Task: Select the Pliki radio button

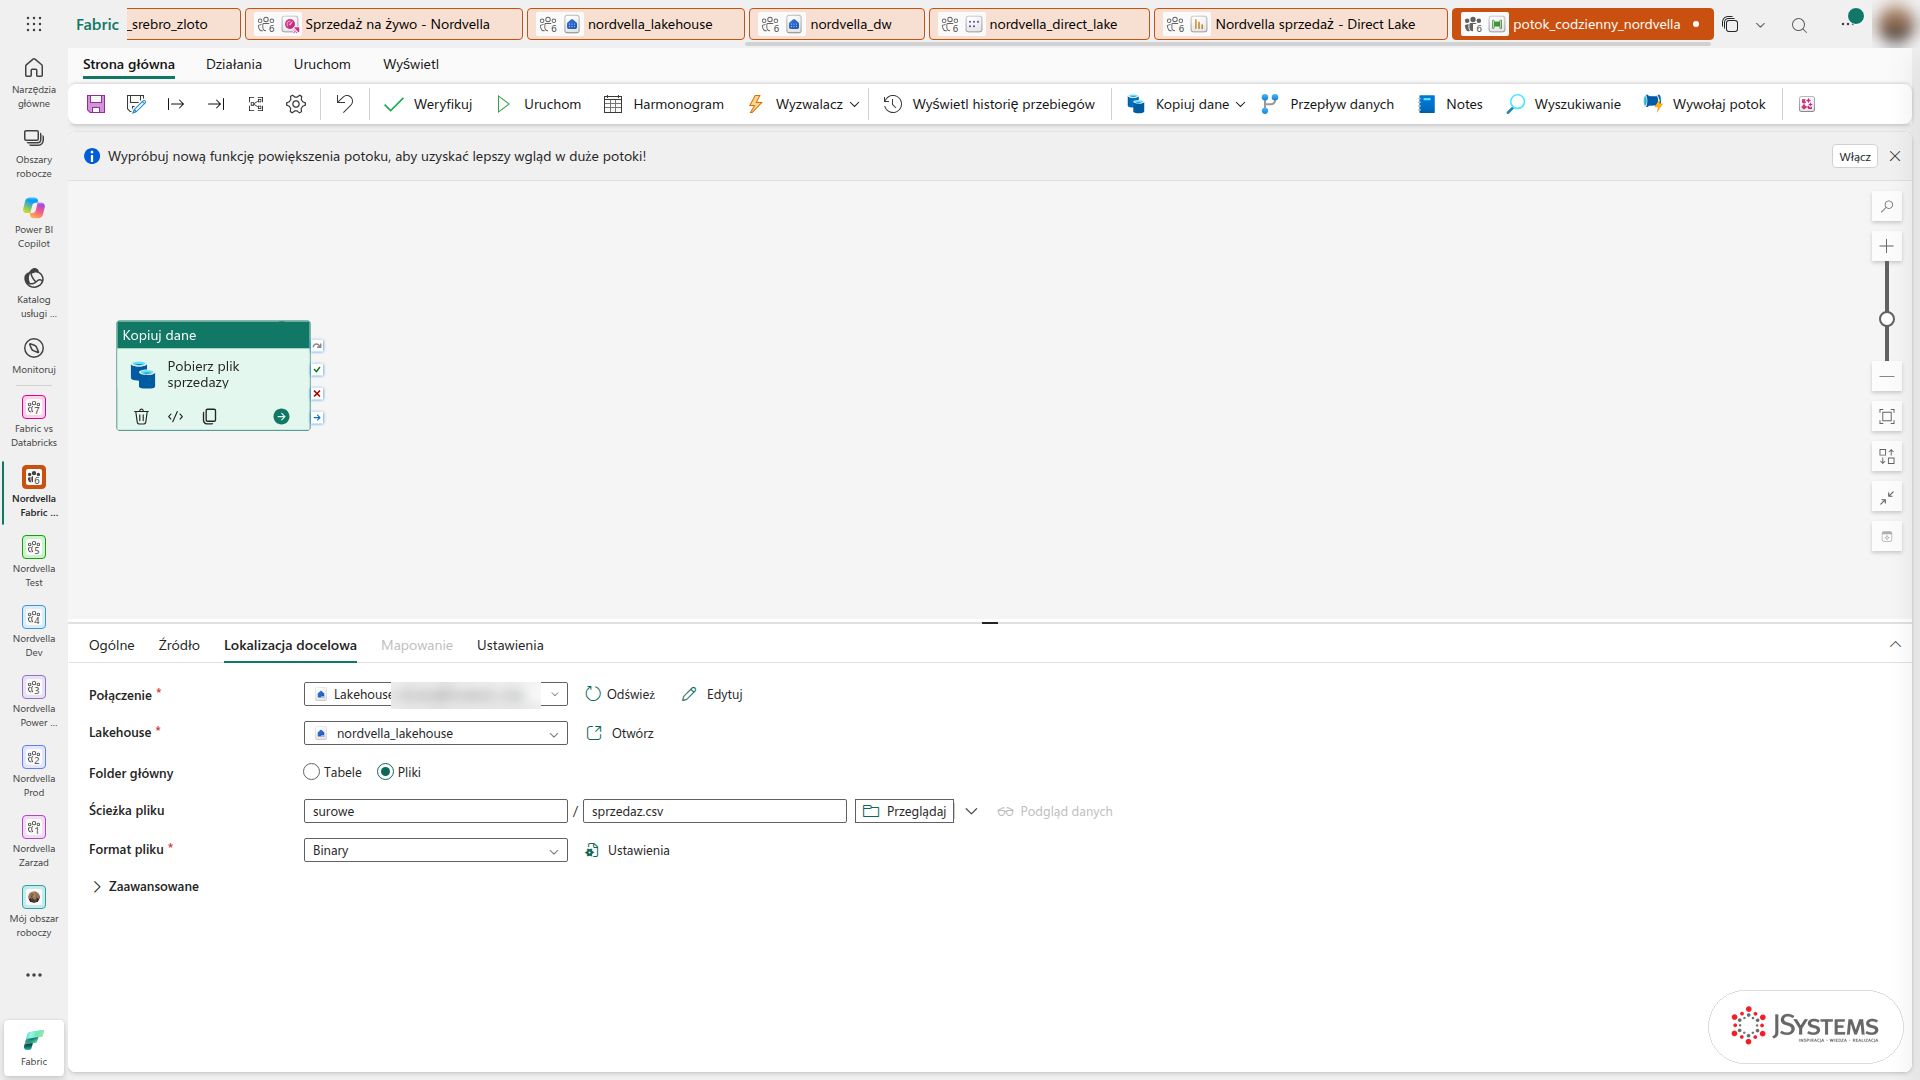Action: [385, 772]
